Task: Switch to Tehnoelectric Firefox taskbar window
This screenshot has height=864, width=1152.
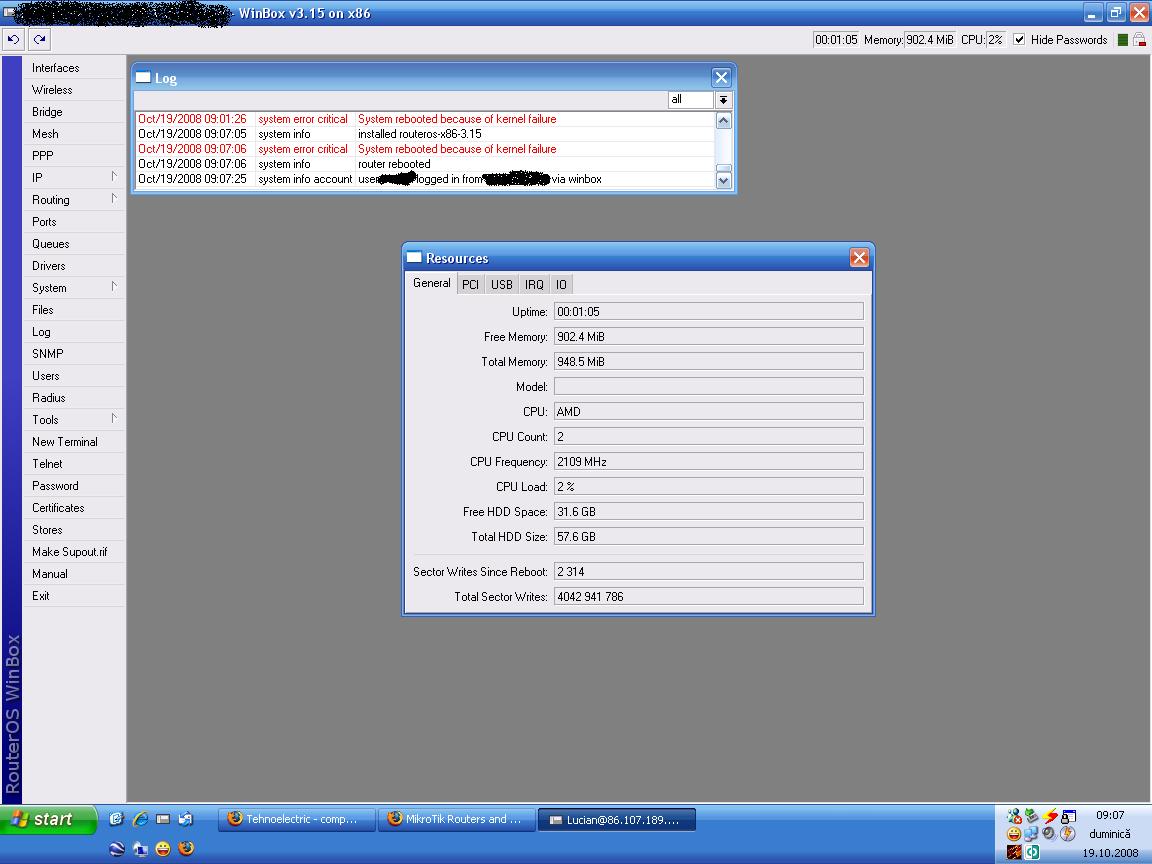Action: tap(296, 819)
